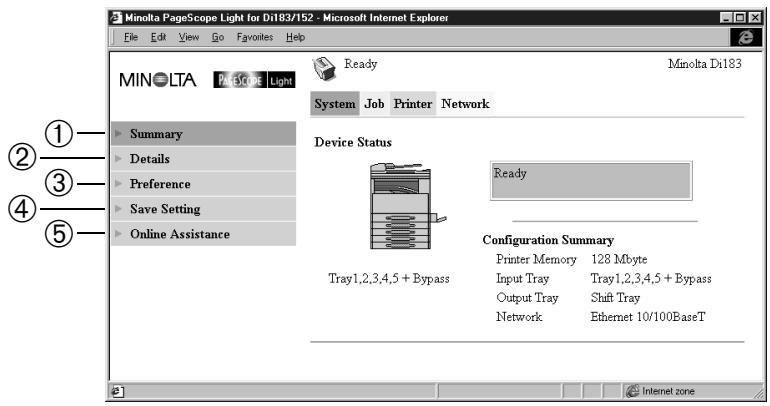The width and height of the screenshot is (770, 406).
Task: Click the tray caption under the copier image
Action: coord(389,278)
